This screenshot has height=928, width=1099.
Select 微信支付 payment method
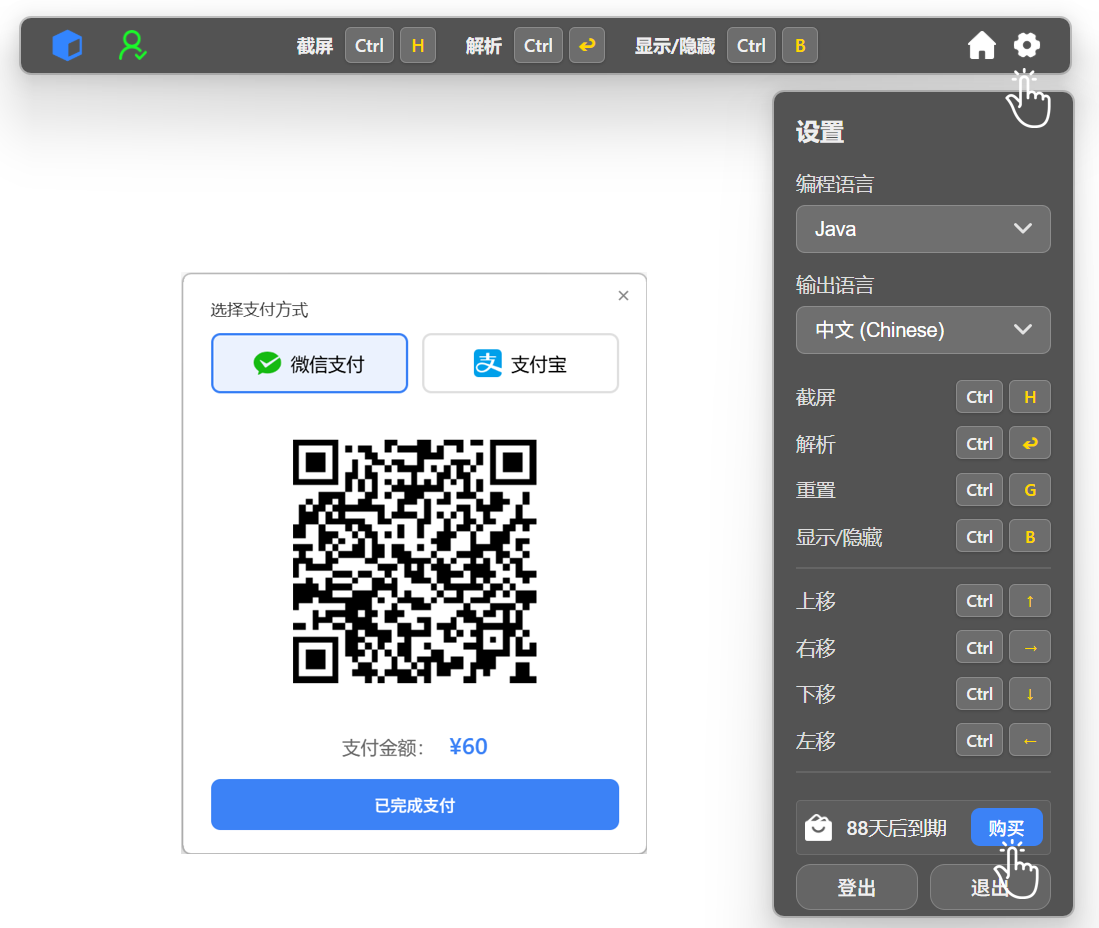click(x=309, y=364)
